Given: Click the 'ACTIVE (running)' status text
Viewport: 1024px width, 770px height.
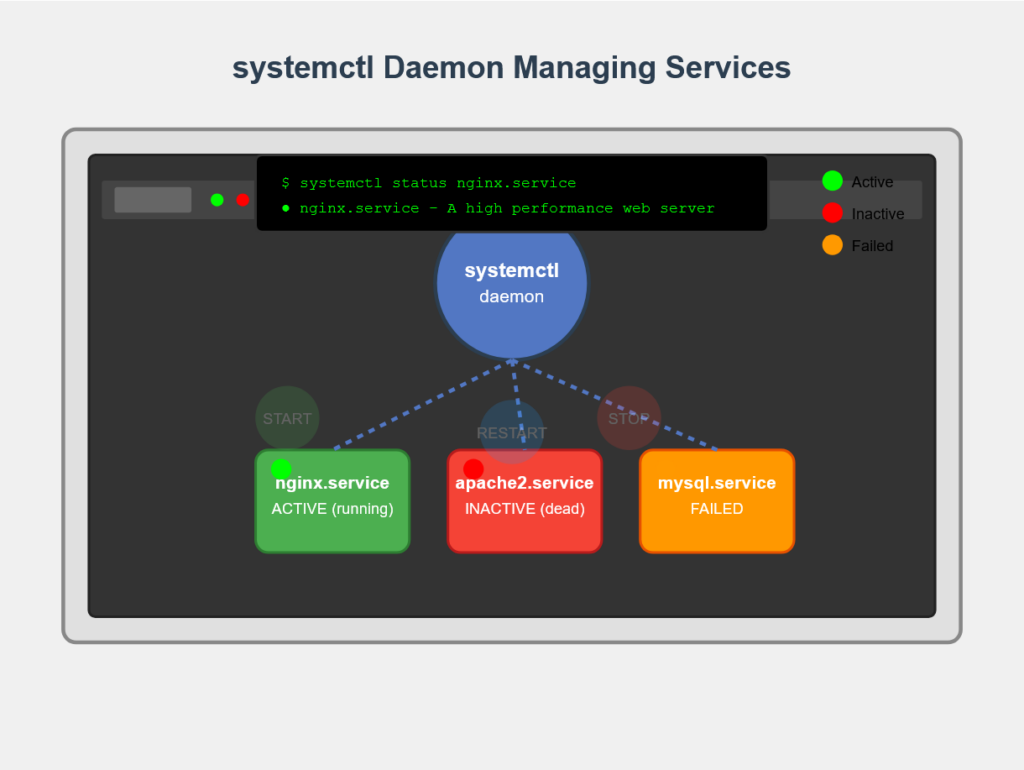Looking at the screenshot, I should (332, 509).
